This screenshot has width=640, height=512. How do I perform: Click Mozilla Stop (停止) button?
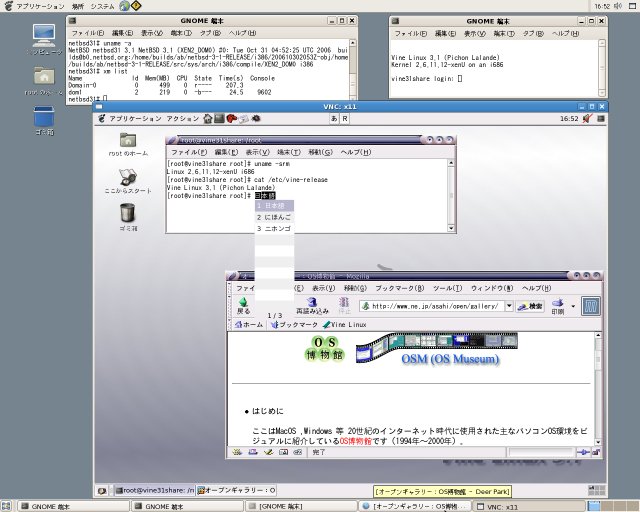click(x=344, y=306)
